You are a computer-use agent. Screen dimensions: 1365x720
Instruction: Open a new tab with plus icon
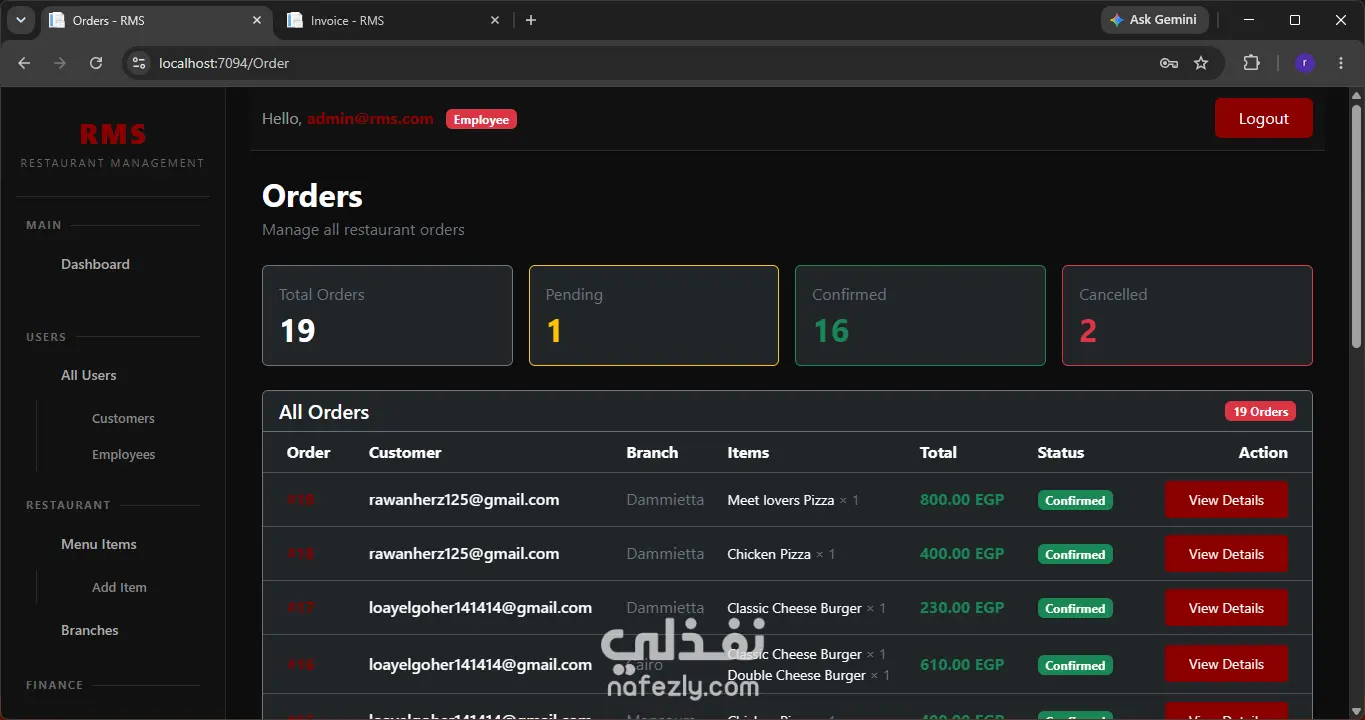coord(531,20)
